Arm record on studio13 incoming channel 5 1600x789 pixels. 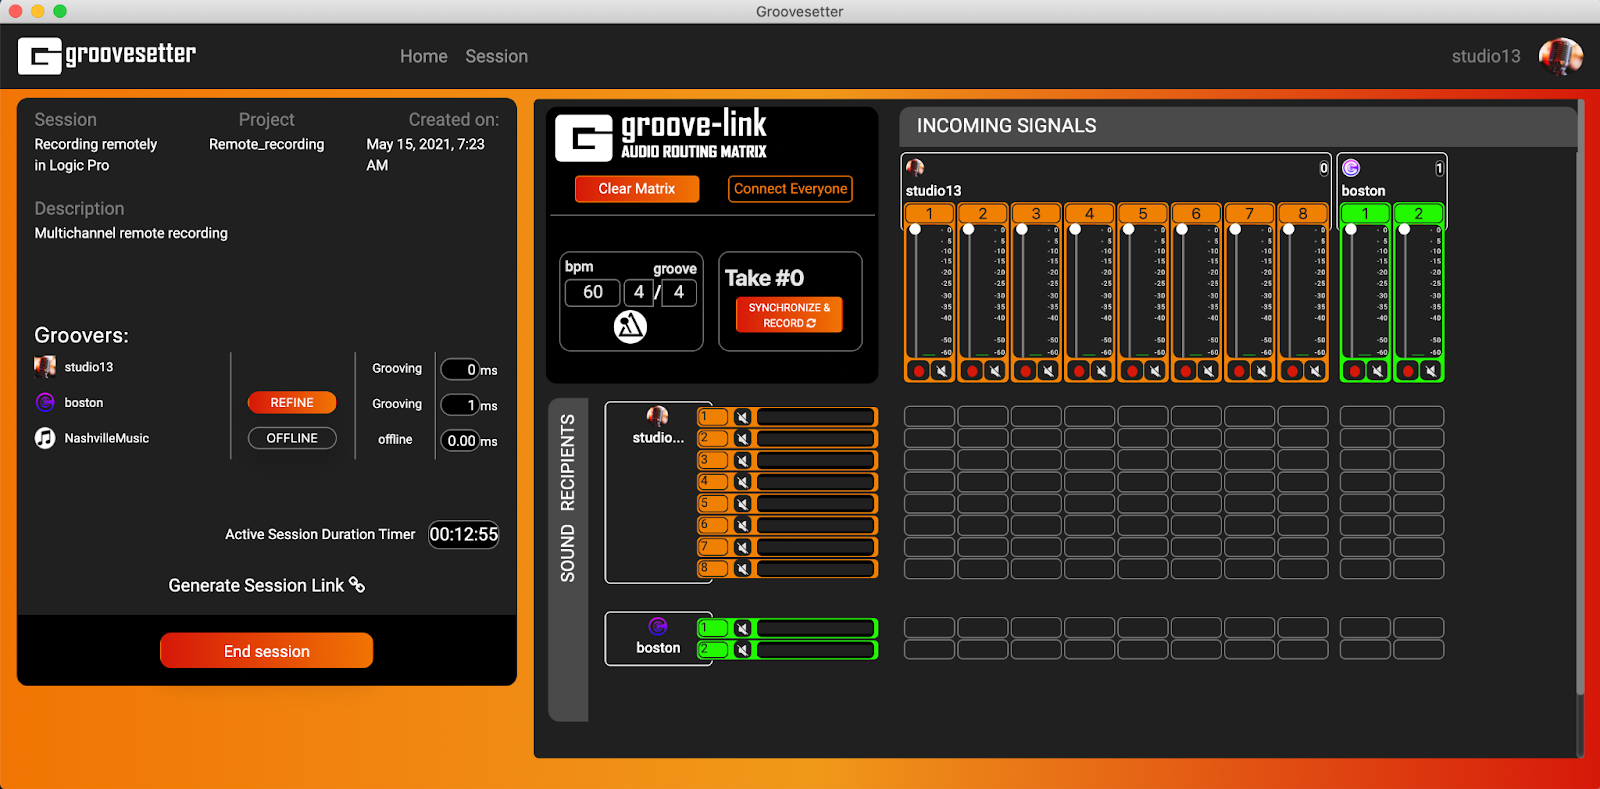1132,371
